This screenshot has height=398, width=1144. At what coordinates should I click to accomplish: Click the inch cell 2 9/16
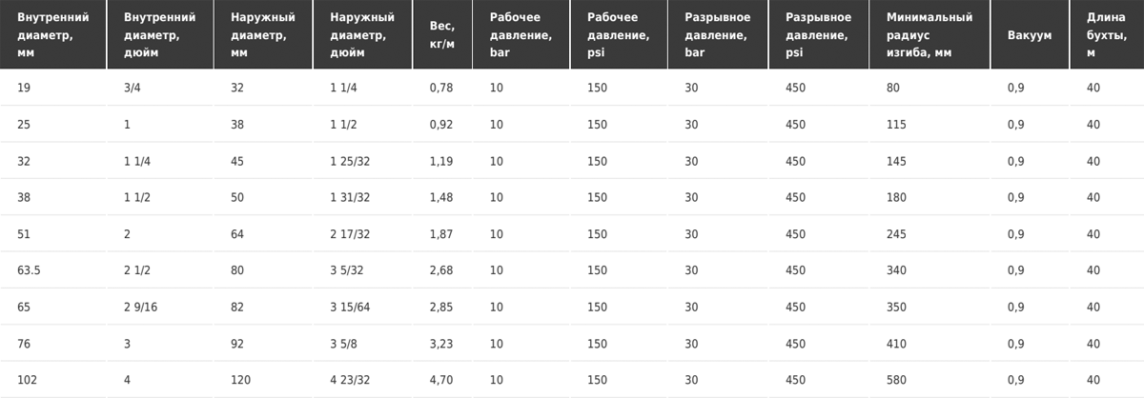coord(141,307)
